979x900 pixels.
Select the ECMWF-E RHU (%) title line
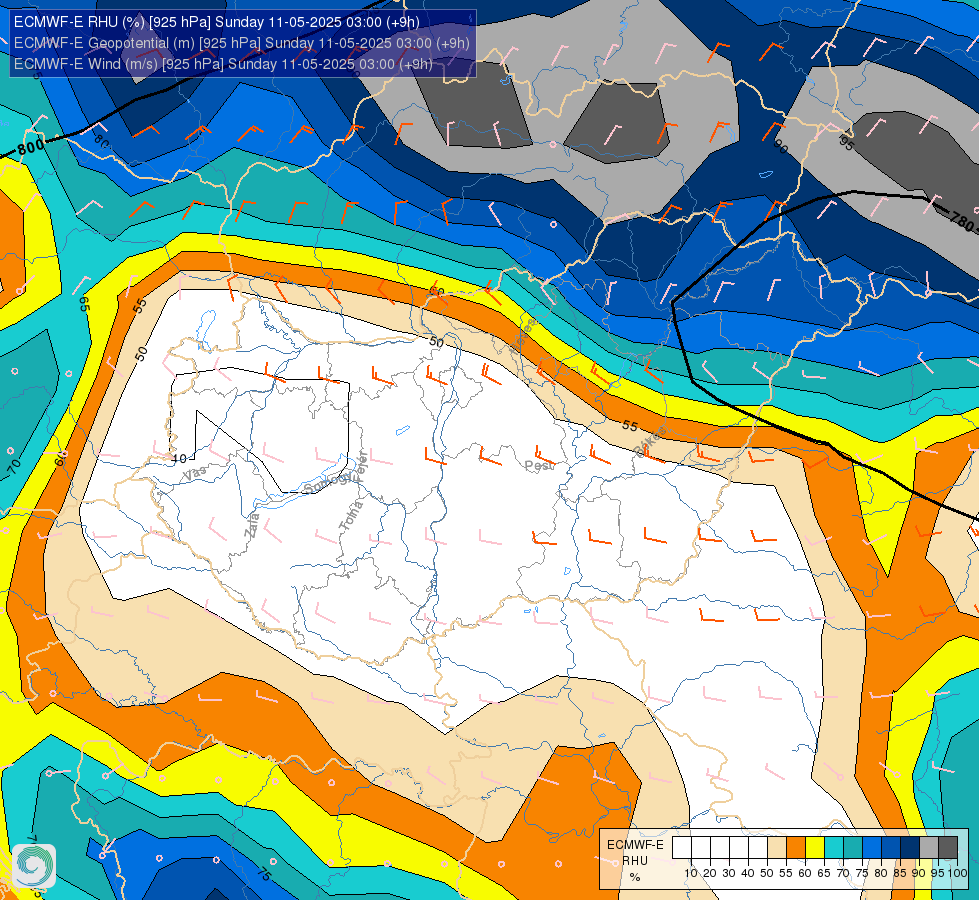pos(216,22)
